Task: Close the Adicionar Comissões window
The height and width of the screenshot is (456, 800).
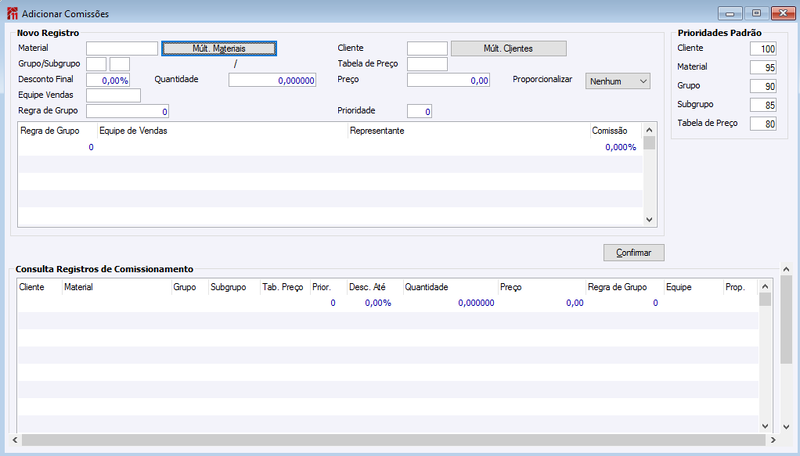Action: (783, 14)
